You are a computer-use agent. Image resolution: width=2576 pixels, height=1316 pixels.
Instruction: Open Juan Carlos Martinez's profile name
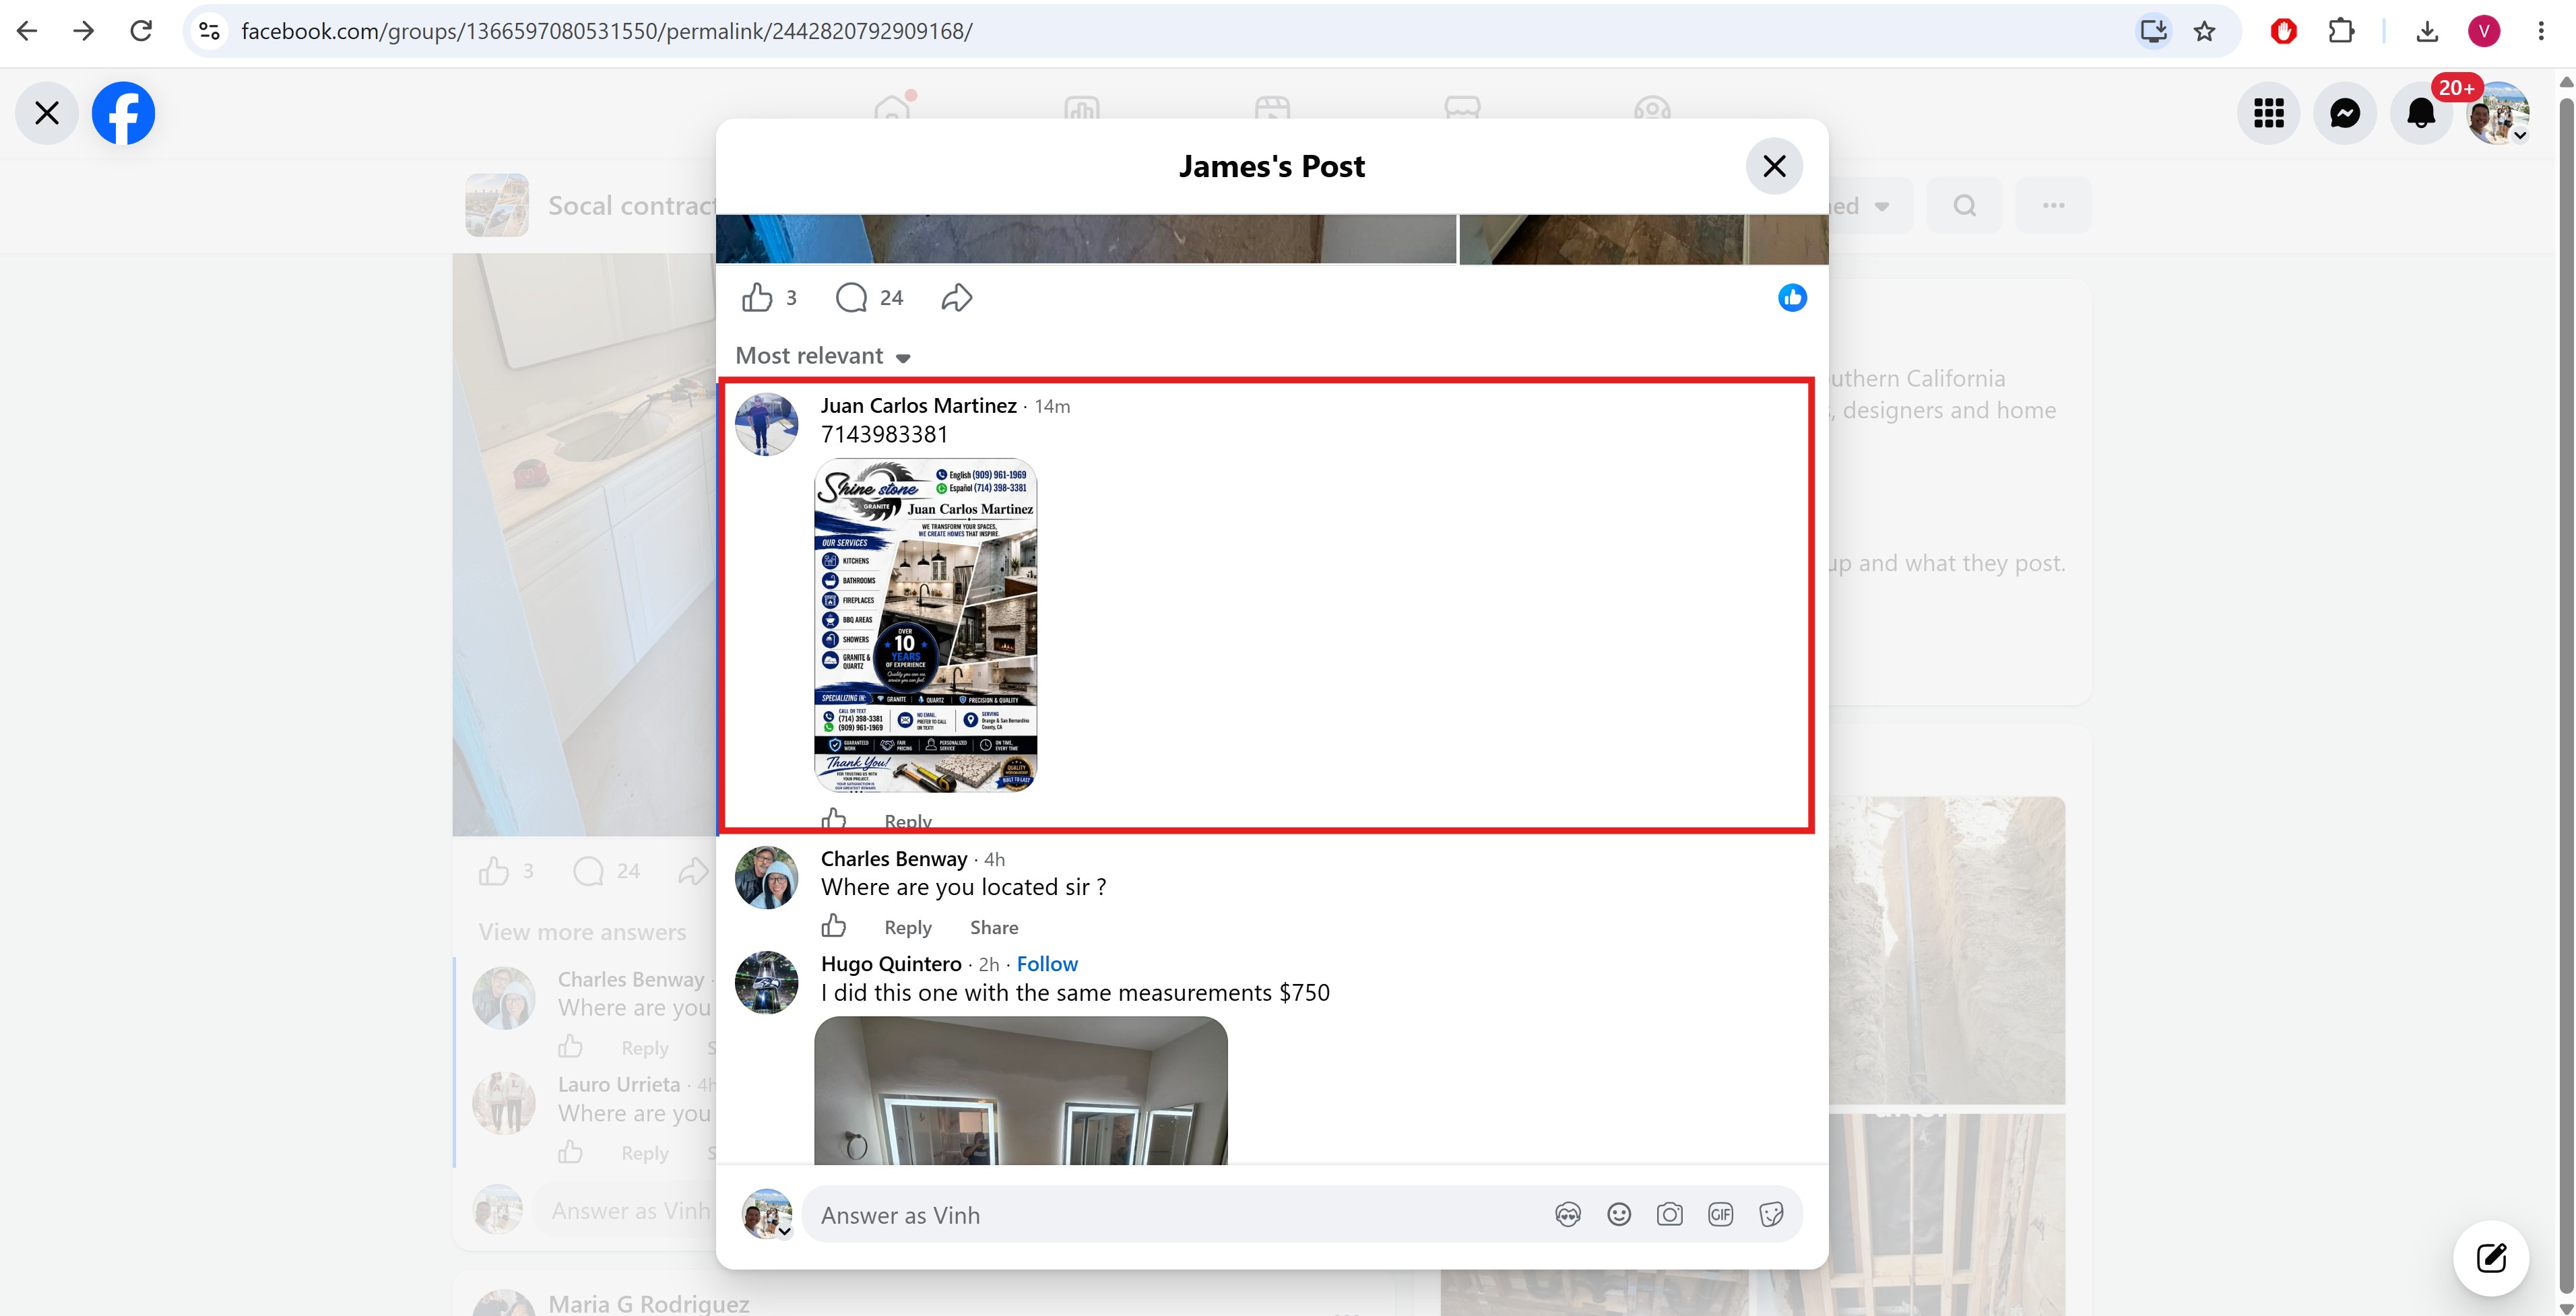(918, 405)
